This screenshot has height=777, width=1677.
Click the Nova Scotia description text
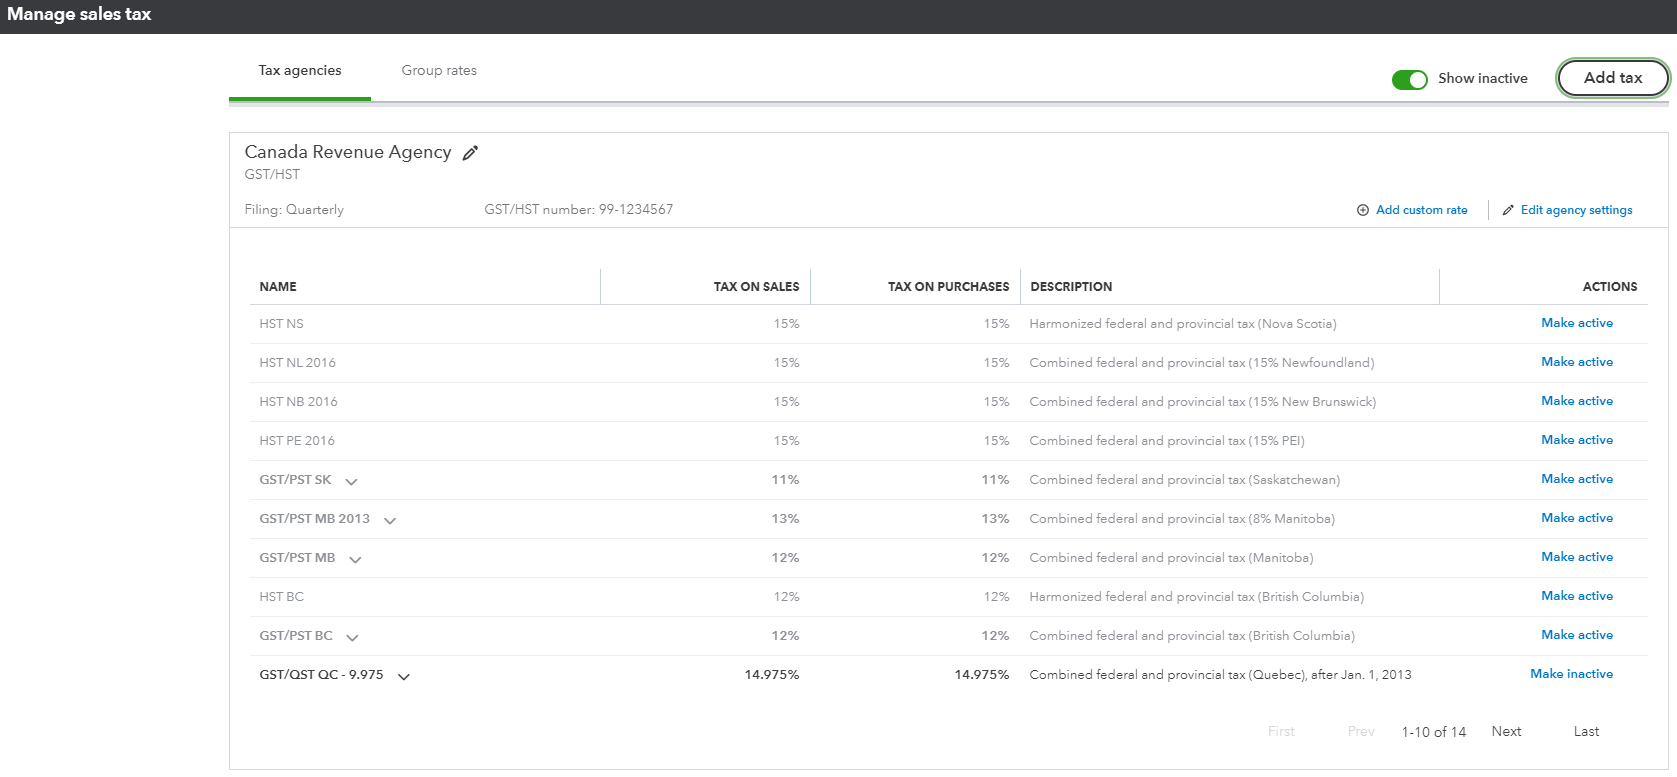click(x=1183, y=324)
